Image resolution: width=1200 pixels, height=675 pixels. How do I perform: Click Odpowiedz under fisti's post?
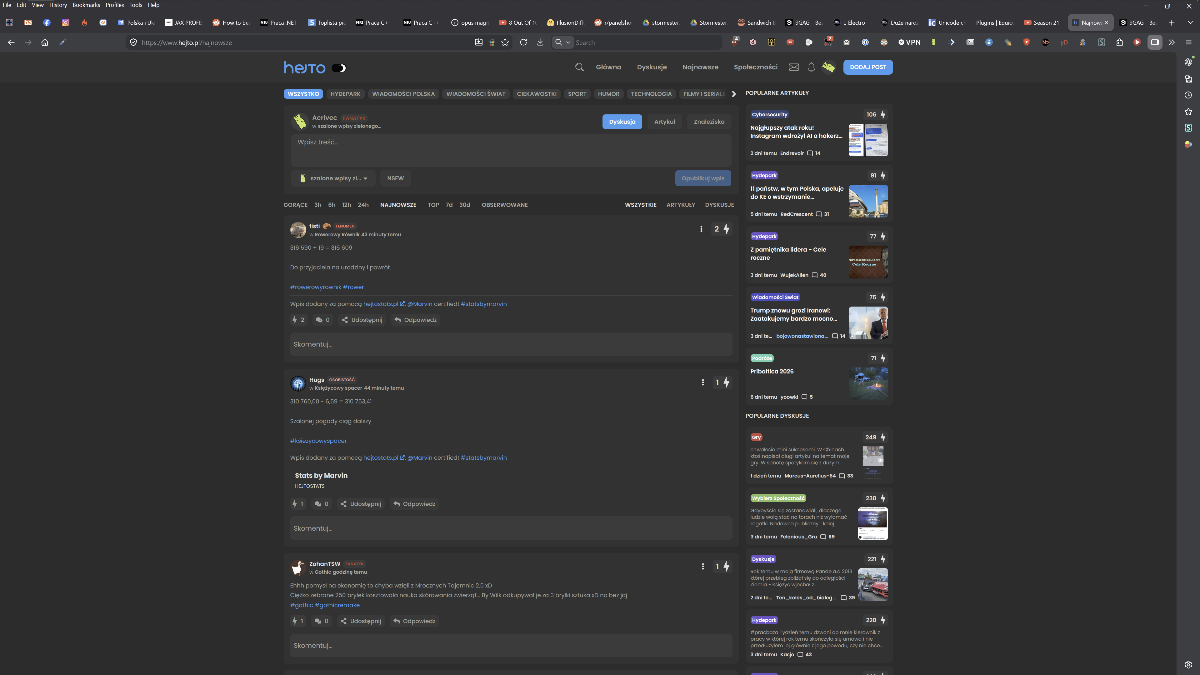tap(415, 320)
